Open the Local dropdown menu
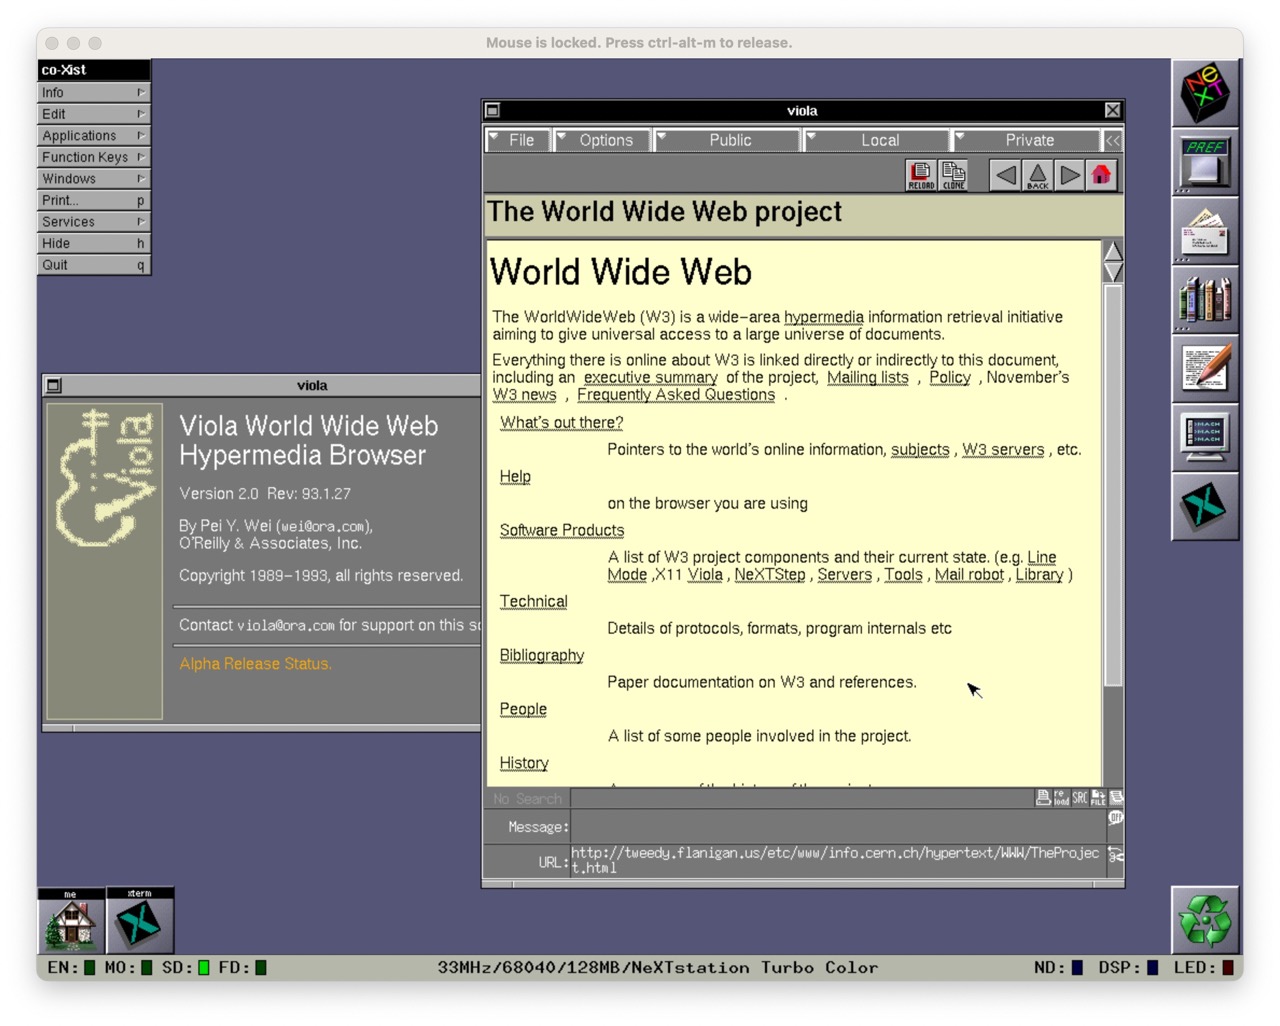The height and width of the screenshot is (1026, 1280). (x=877, y=141)
